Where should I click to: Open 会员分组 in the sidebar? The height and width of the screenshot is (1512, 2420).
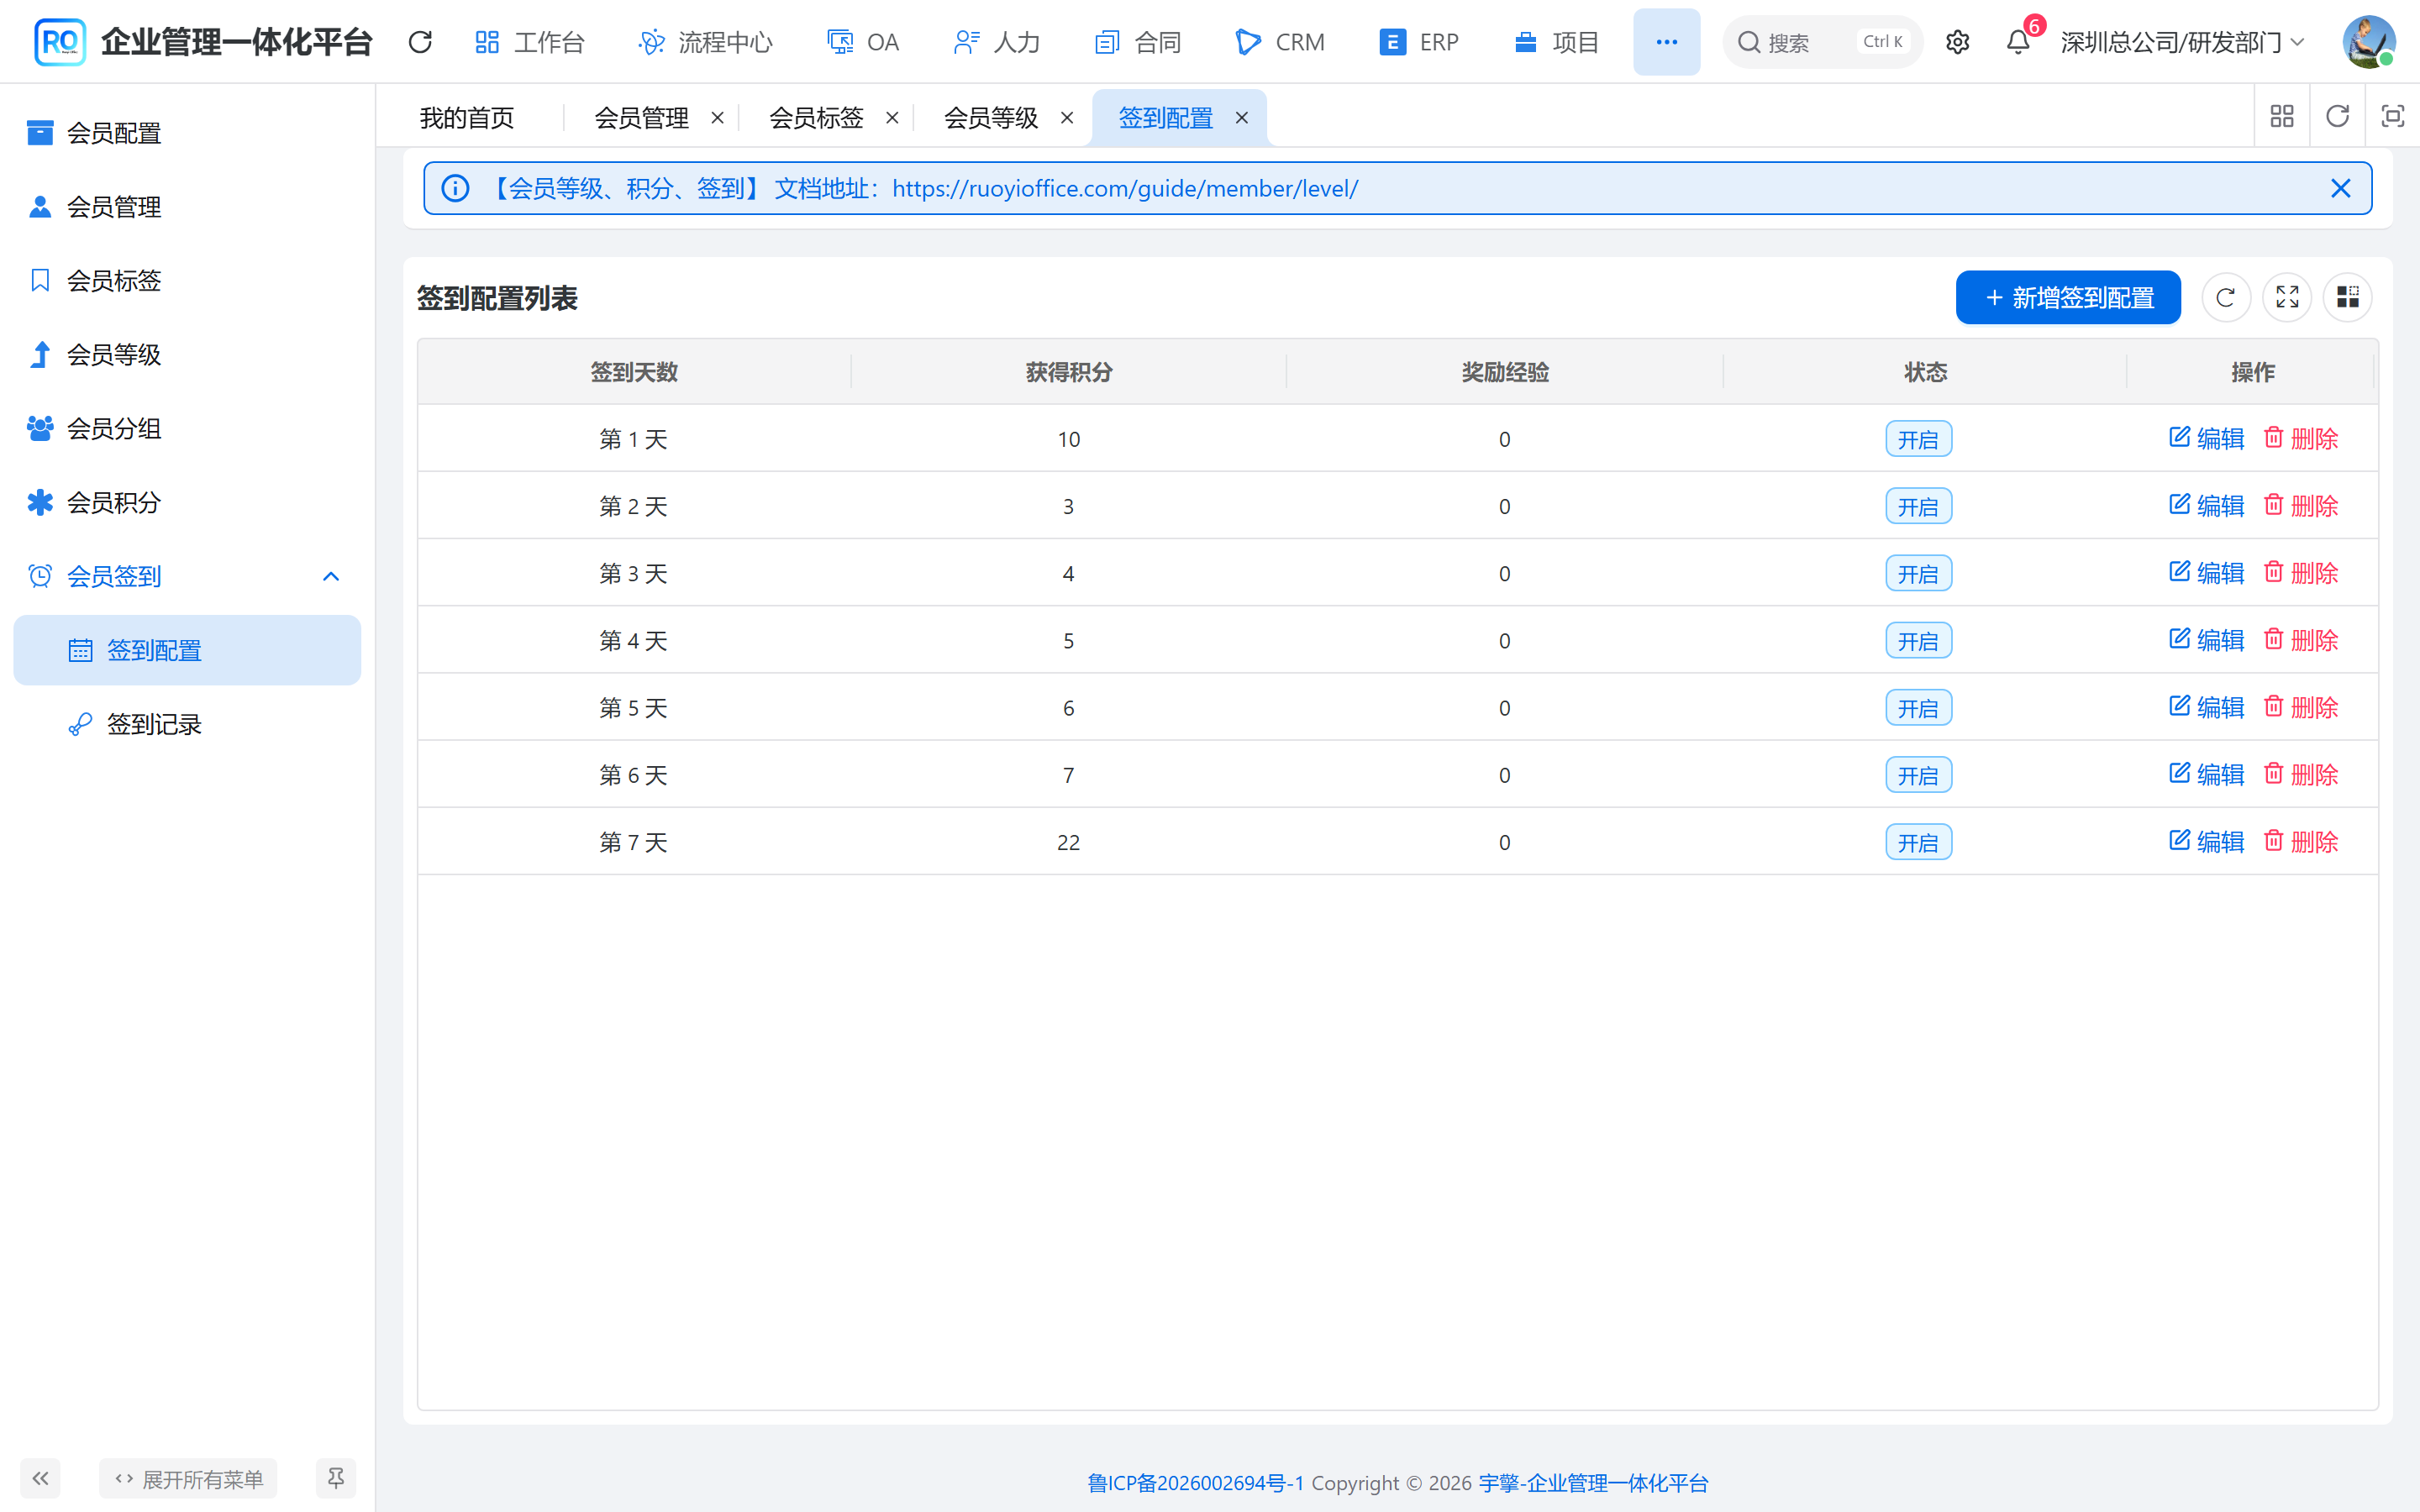tap(187, 428)
